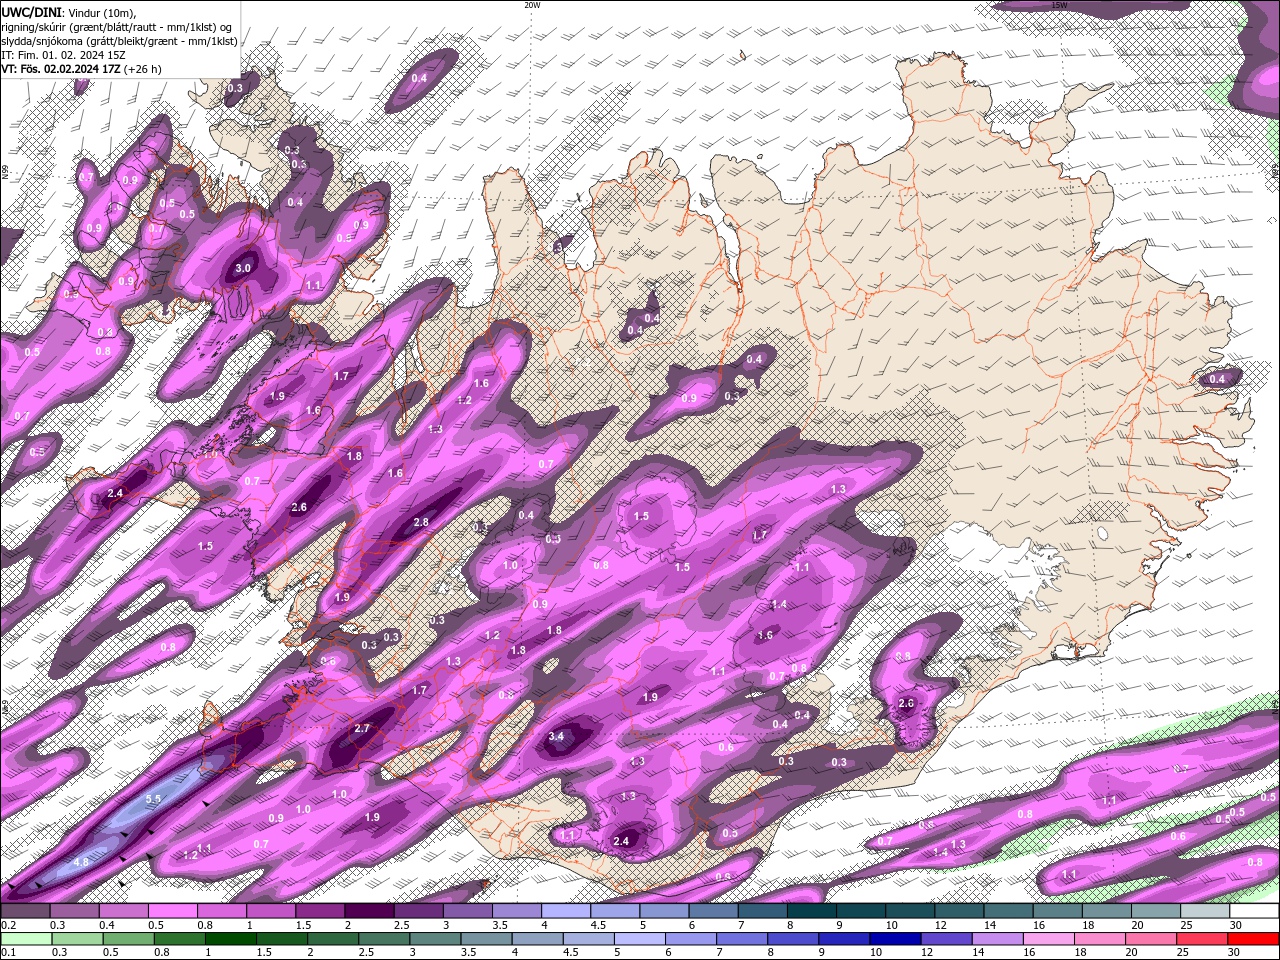Click the '20W' longitude label
This screenshot has height=960, width=1280.
pos(532,5)
